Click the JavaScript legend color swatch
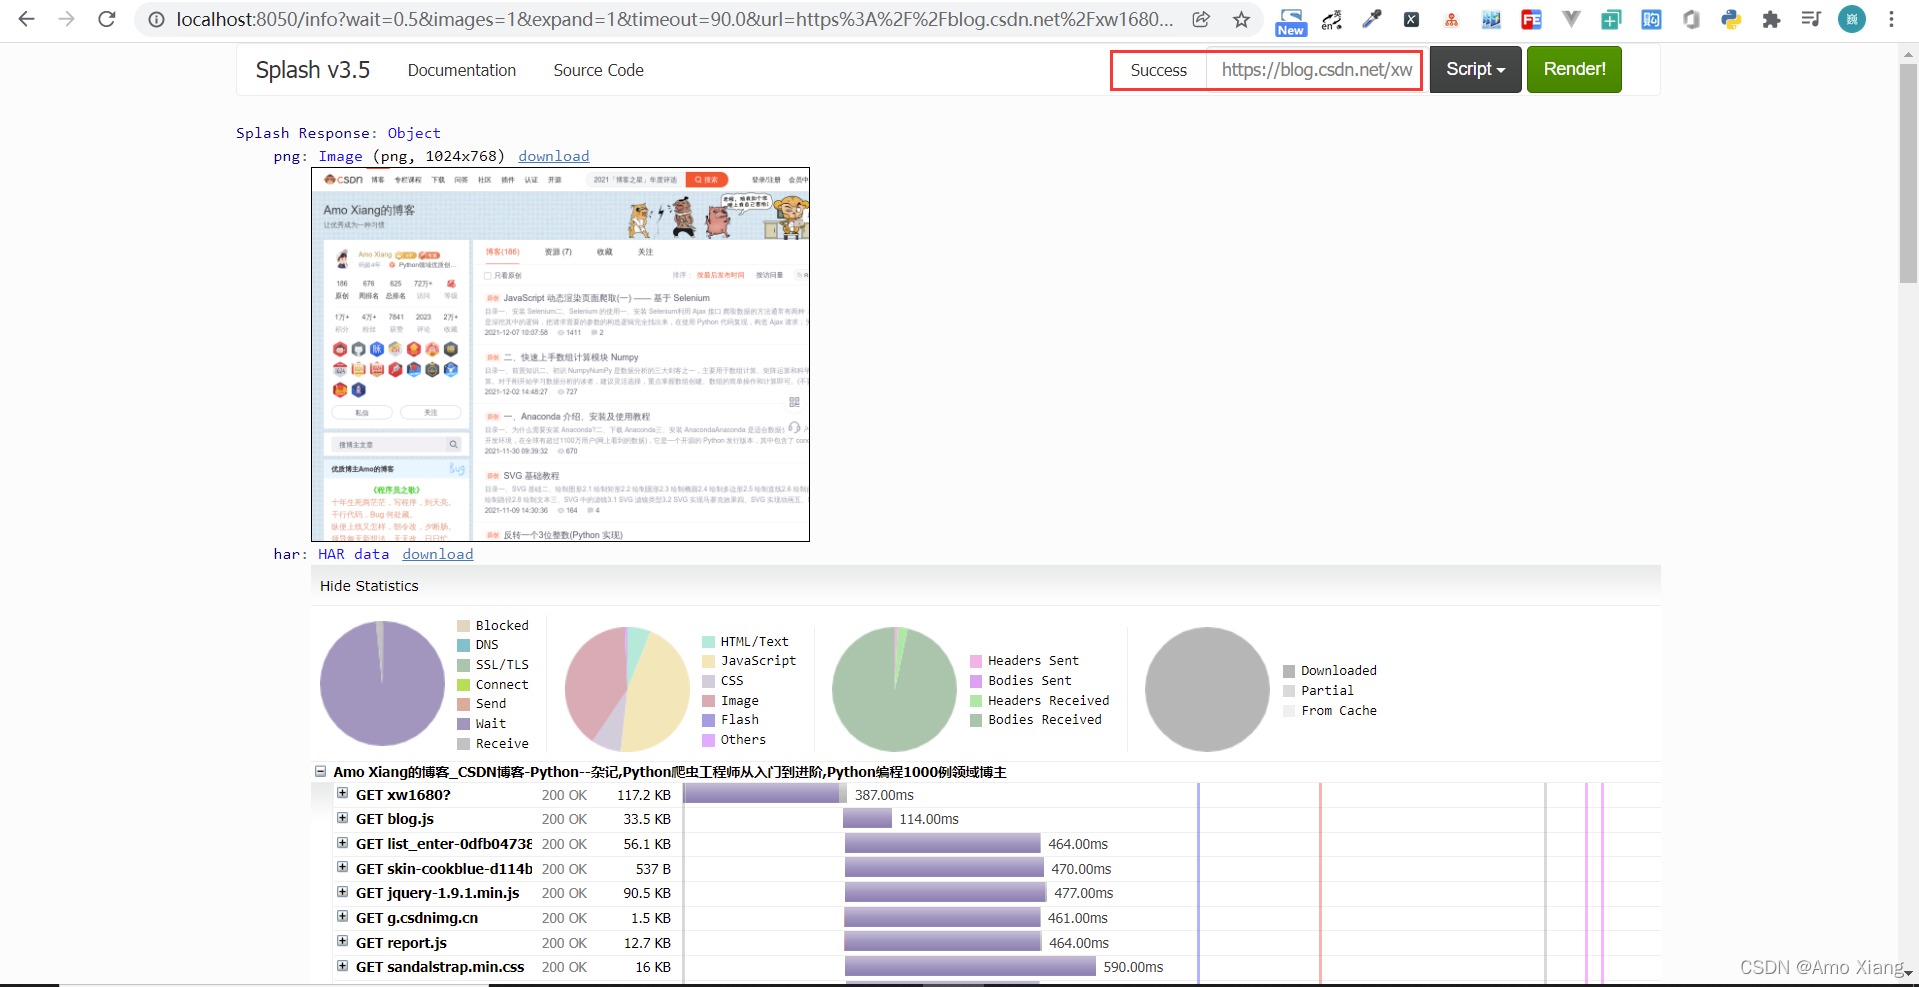 (x=709, y=661)
